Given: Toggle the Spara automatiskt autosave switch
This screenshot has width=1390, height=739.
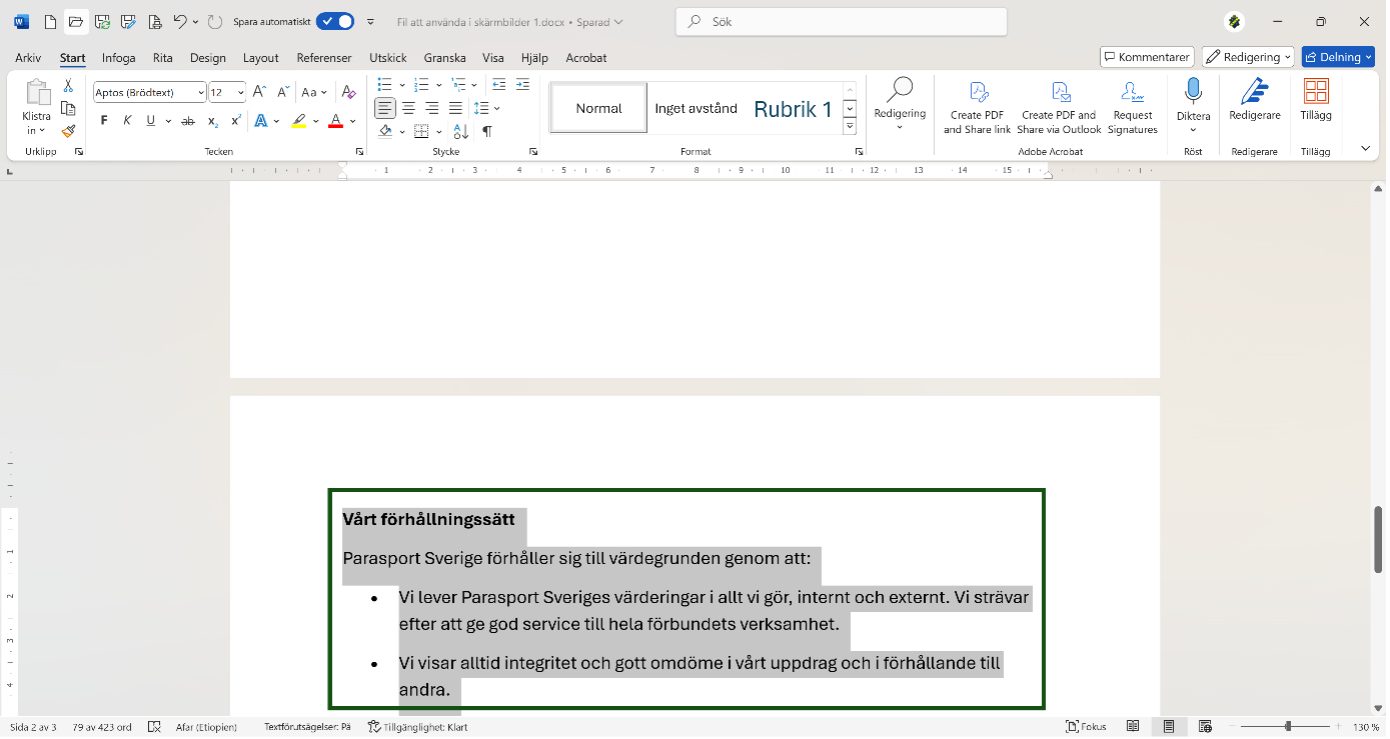Looking at the screenshot, I should click(x=335, y=22).
